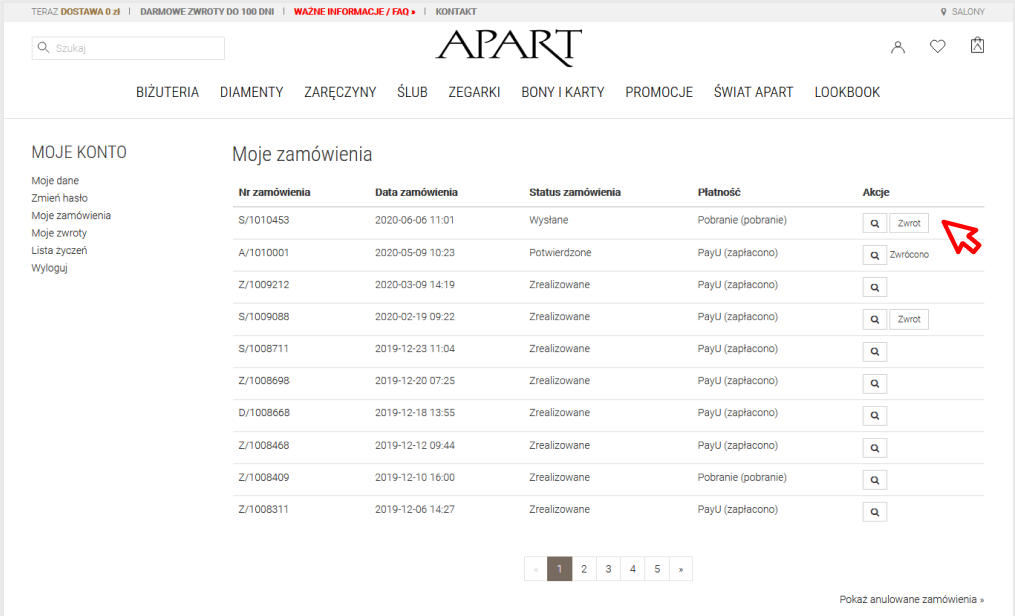1015x616 pixels.
Task: Open the user account icon
Action: coord(898,47)
